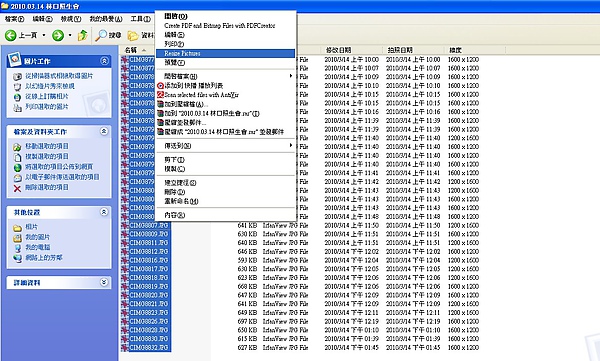Go back with the 上一頁 arrow button

click(21, 35)
